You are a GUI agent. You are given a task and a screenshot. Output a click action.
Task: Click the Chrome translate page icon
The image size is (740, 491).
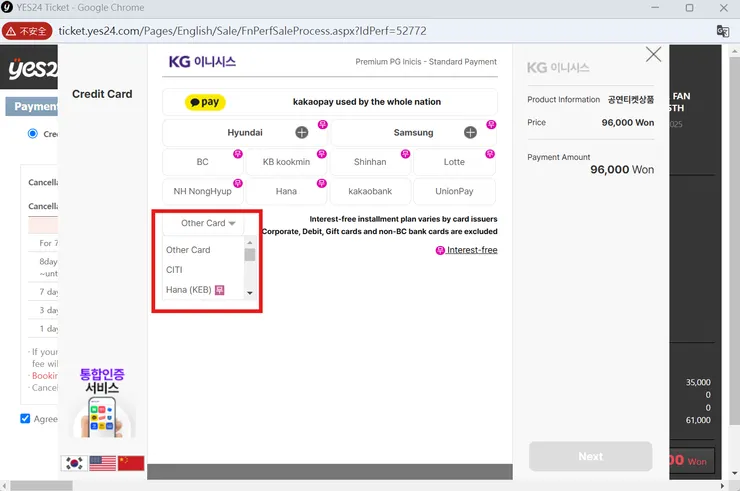point(723,31)
